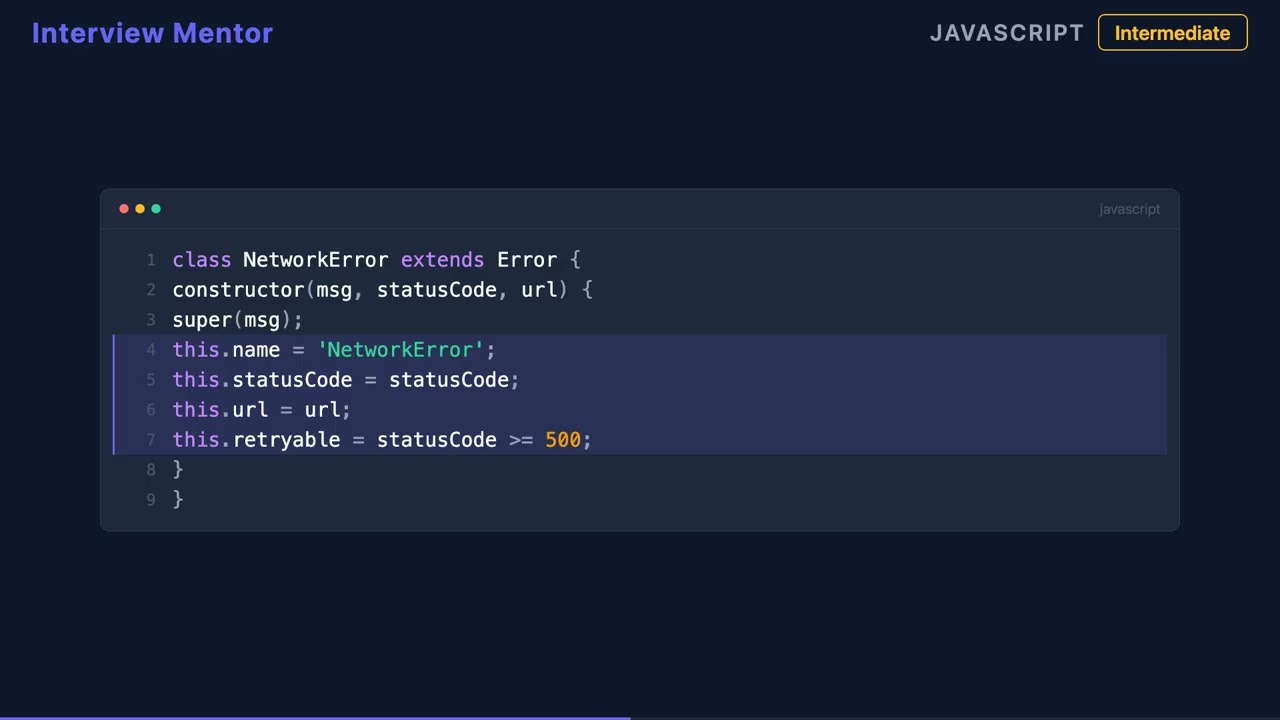Click line number 8
1280x720 pixels.
[151, 470]
